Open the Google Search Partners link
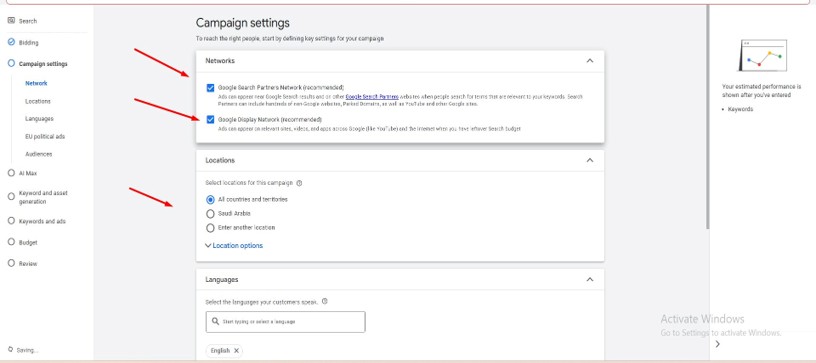Viewport: 816px width, 363px height. [372, 97]
